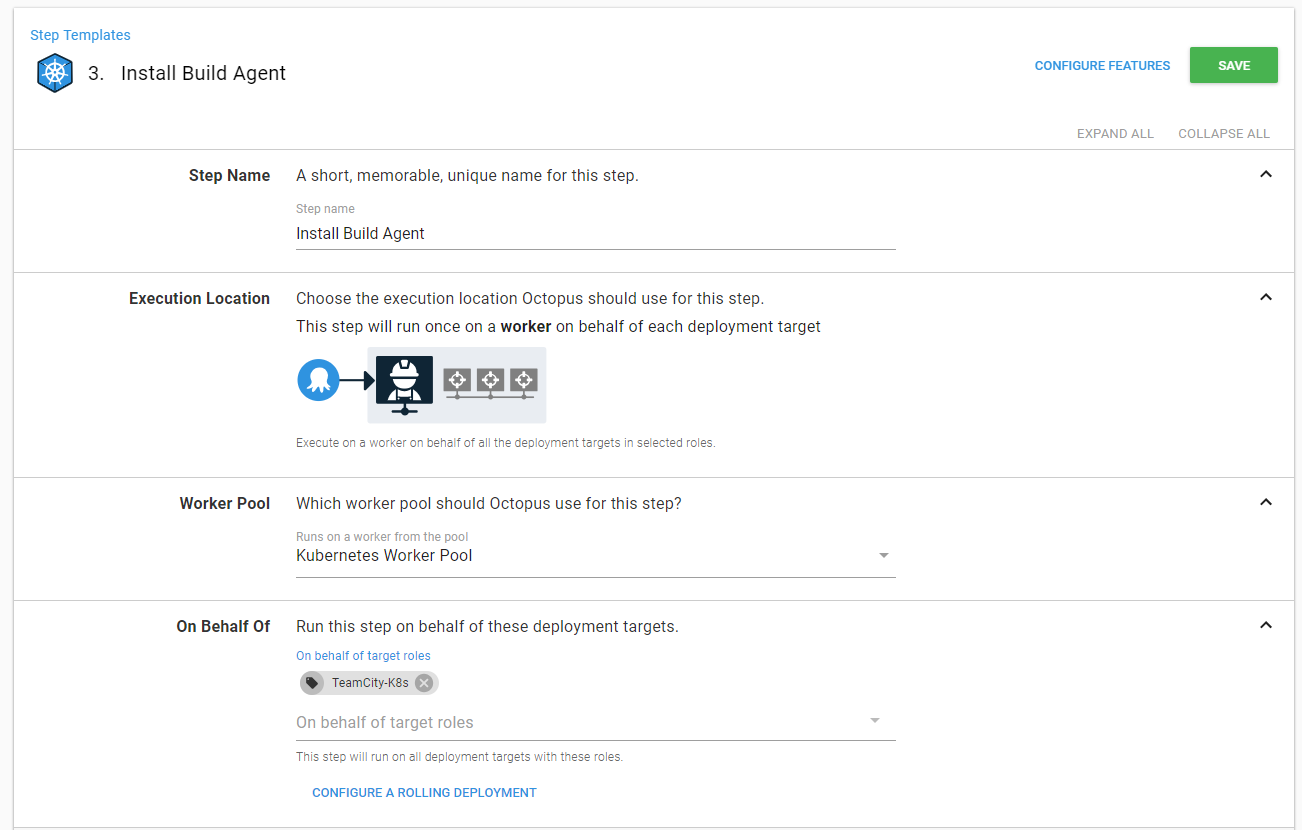The image size is (1302, 830).
Task: Click the first deployment target icon
Action: point(457,380)
